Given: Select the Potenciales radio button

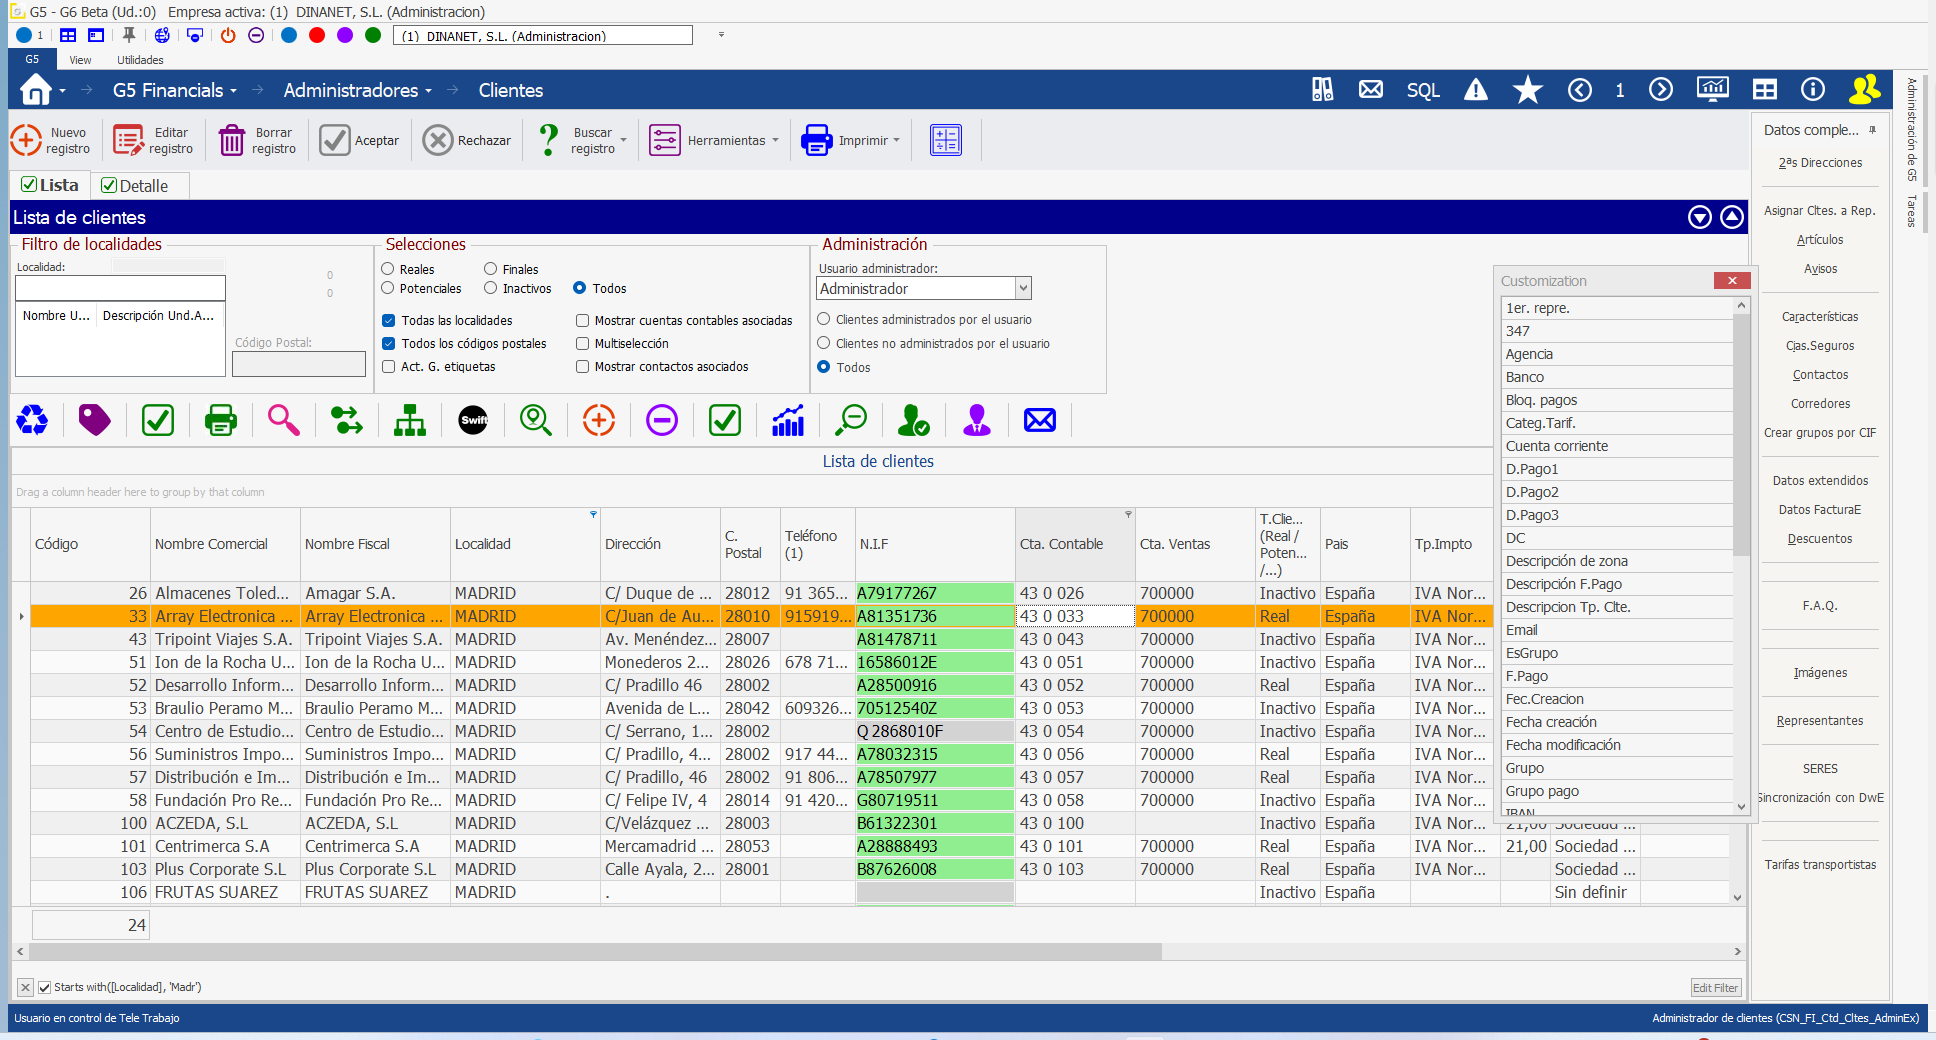Looking at the screenshot, I should (388, 288).
